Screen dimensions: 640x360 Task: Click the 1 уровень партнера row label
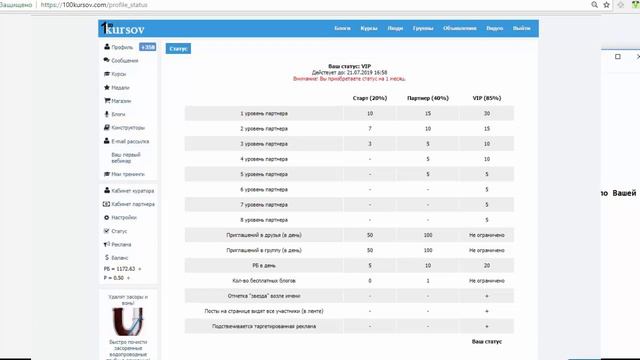click(x=264, y=113)
